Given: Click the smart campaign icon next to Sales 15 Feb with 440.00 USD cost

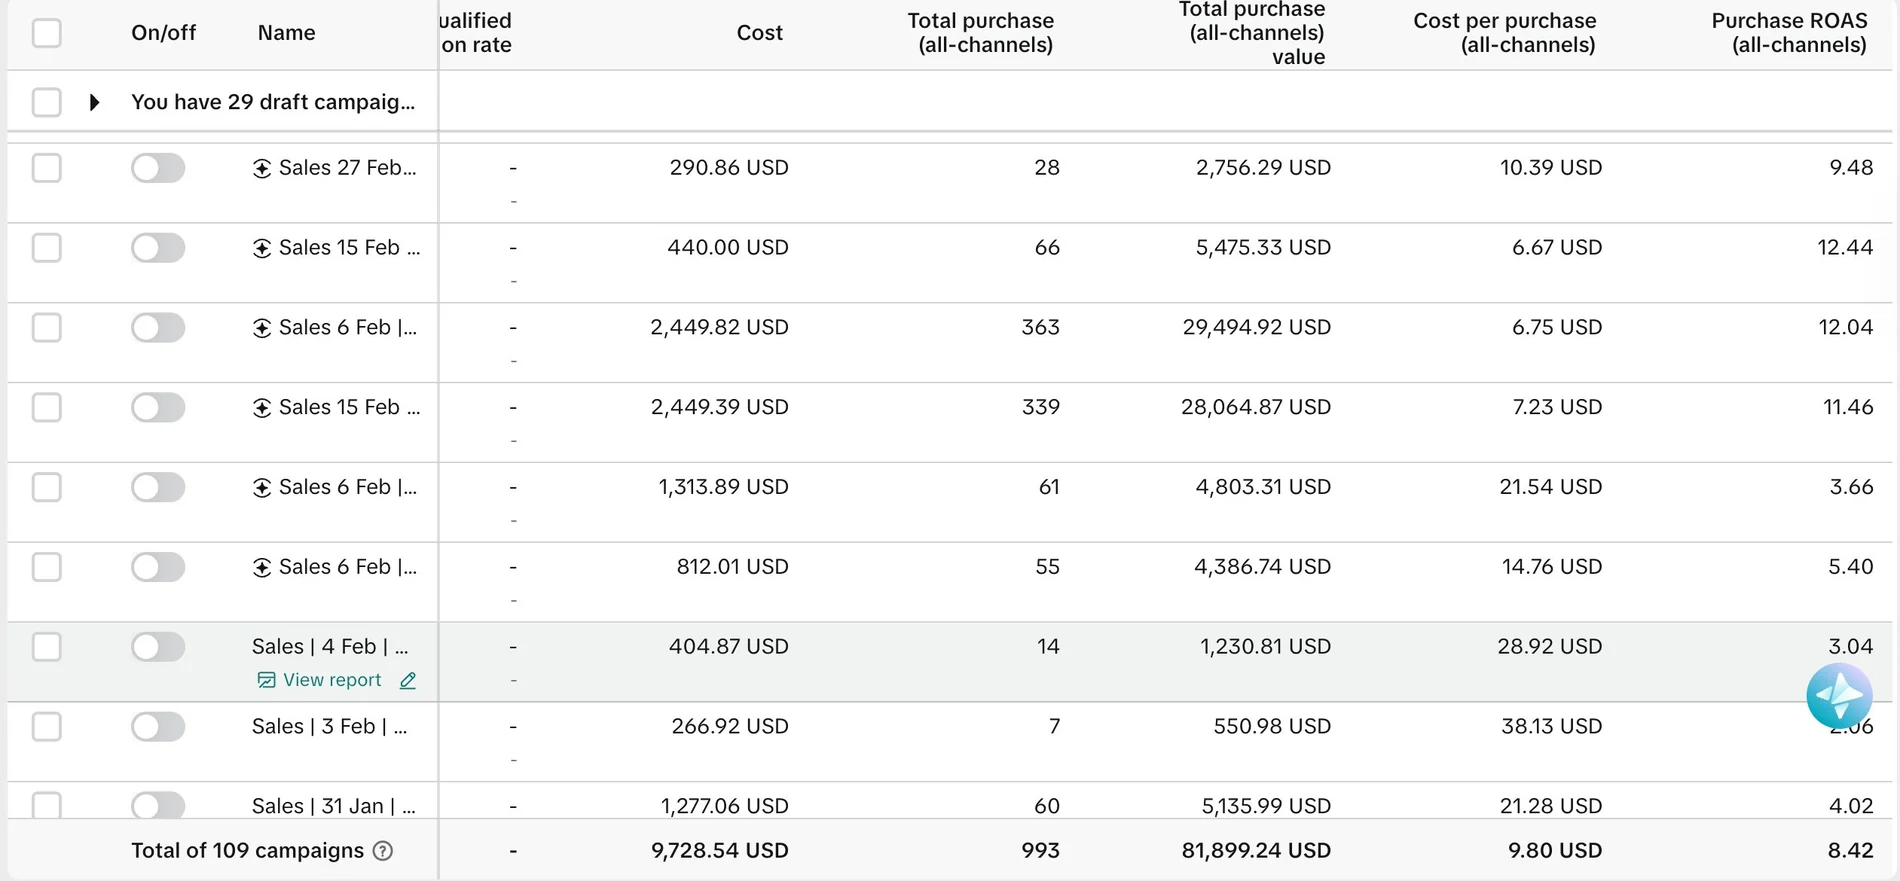Looking at the screenshot, I should 262,249.
